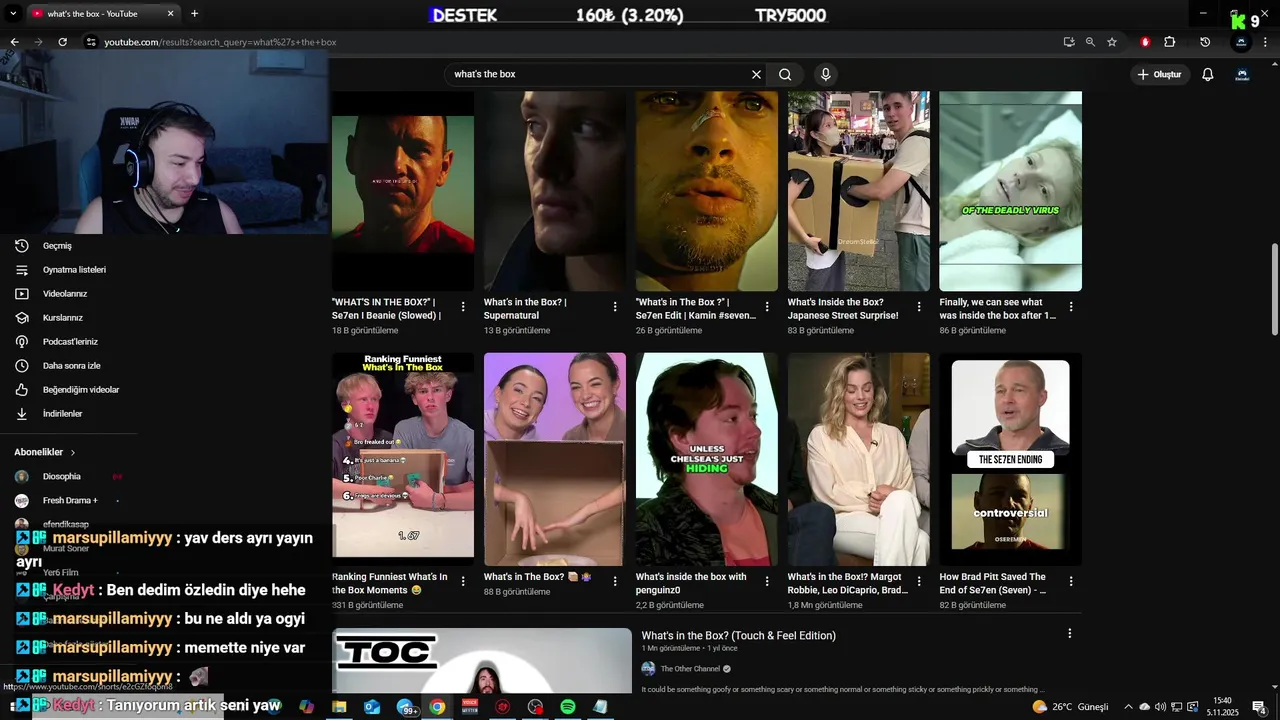The height and width of the screenshot is (720, 1280).
Task: Play the penguinz0 short thumbnail
Action: coord(707,459)
